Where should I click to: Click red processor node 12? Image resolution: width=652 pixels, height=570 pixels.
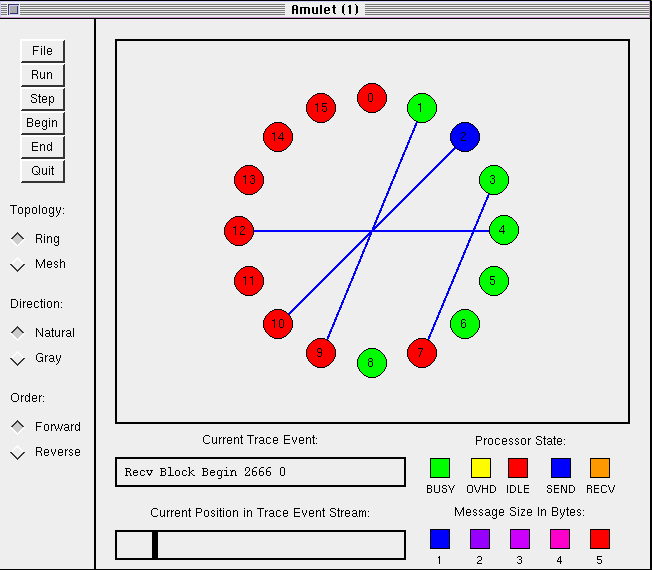tap(239, 231)
